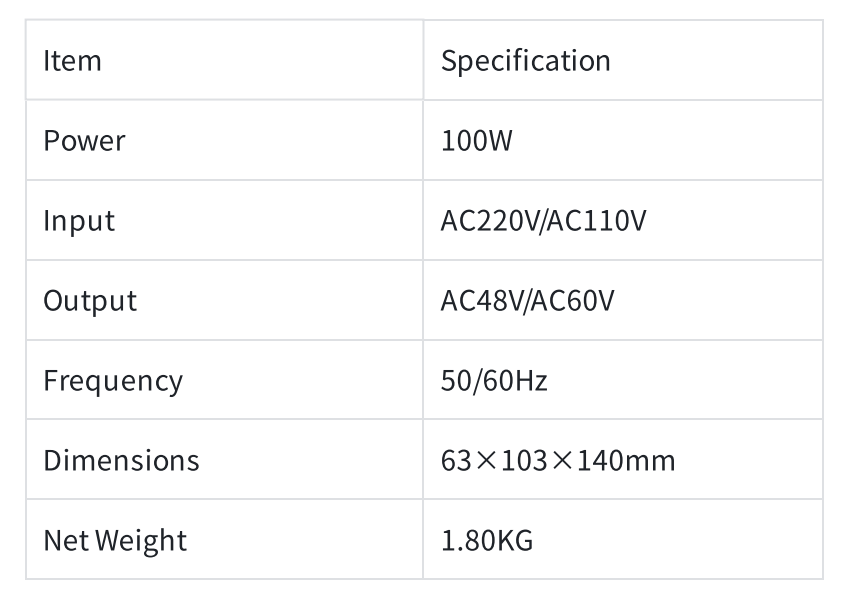
Task: Click the 50 in the frequency value
Action: (454, 381)
